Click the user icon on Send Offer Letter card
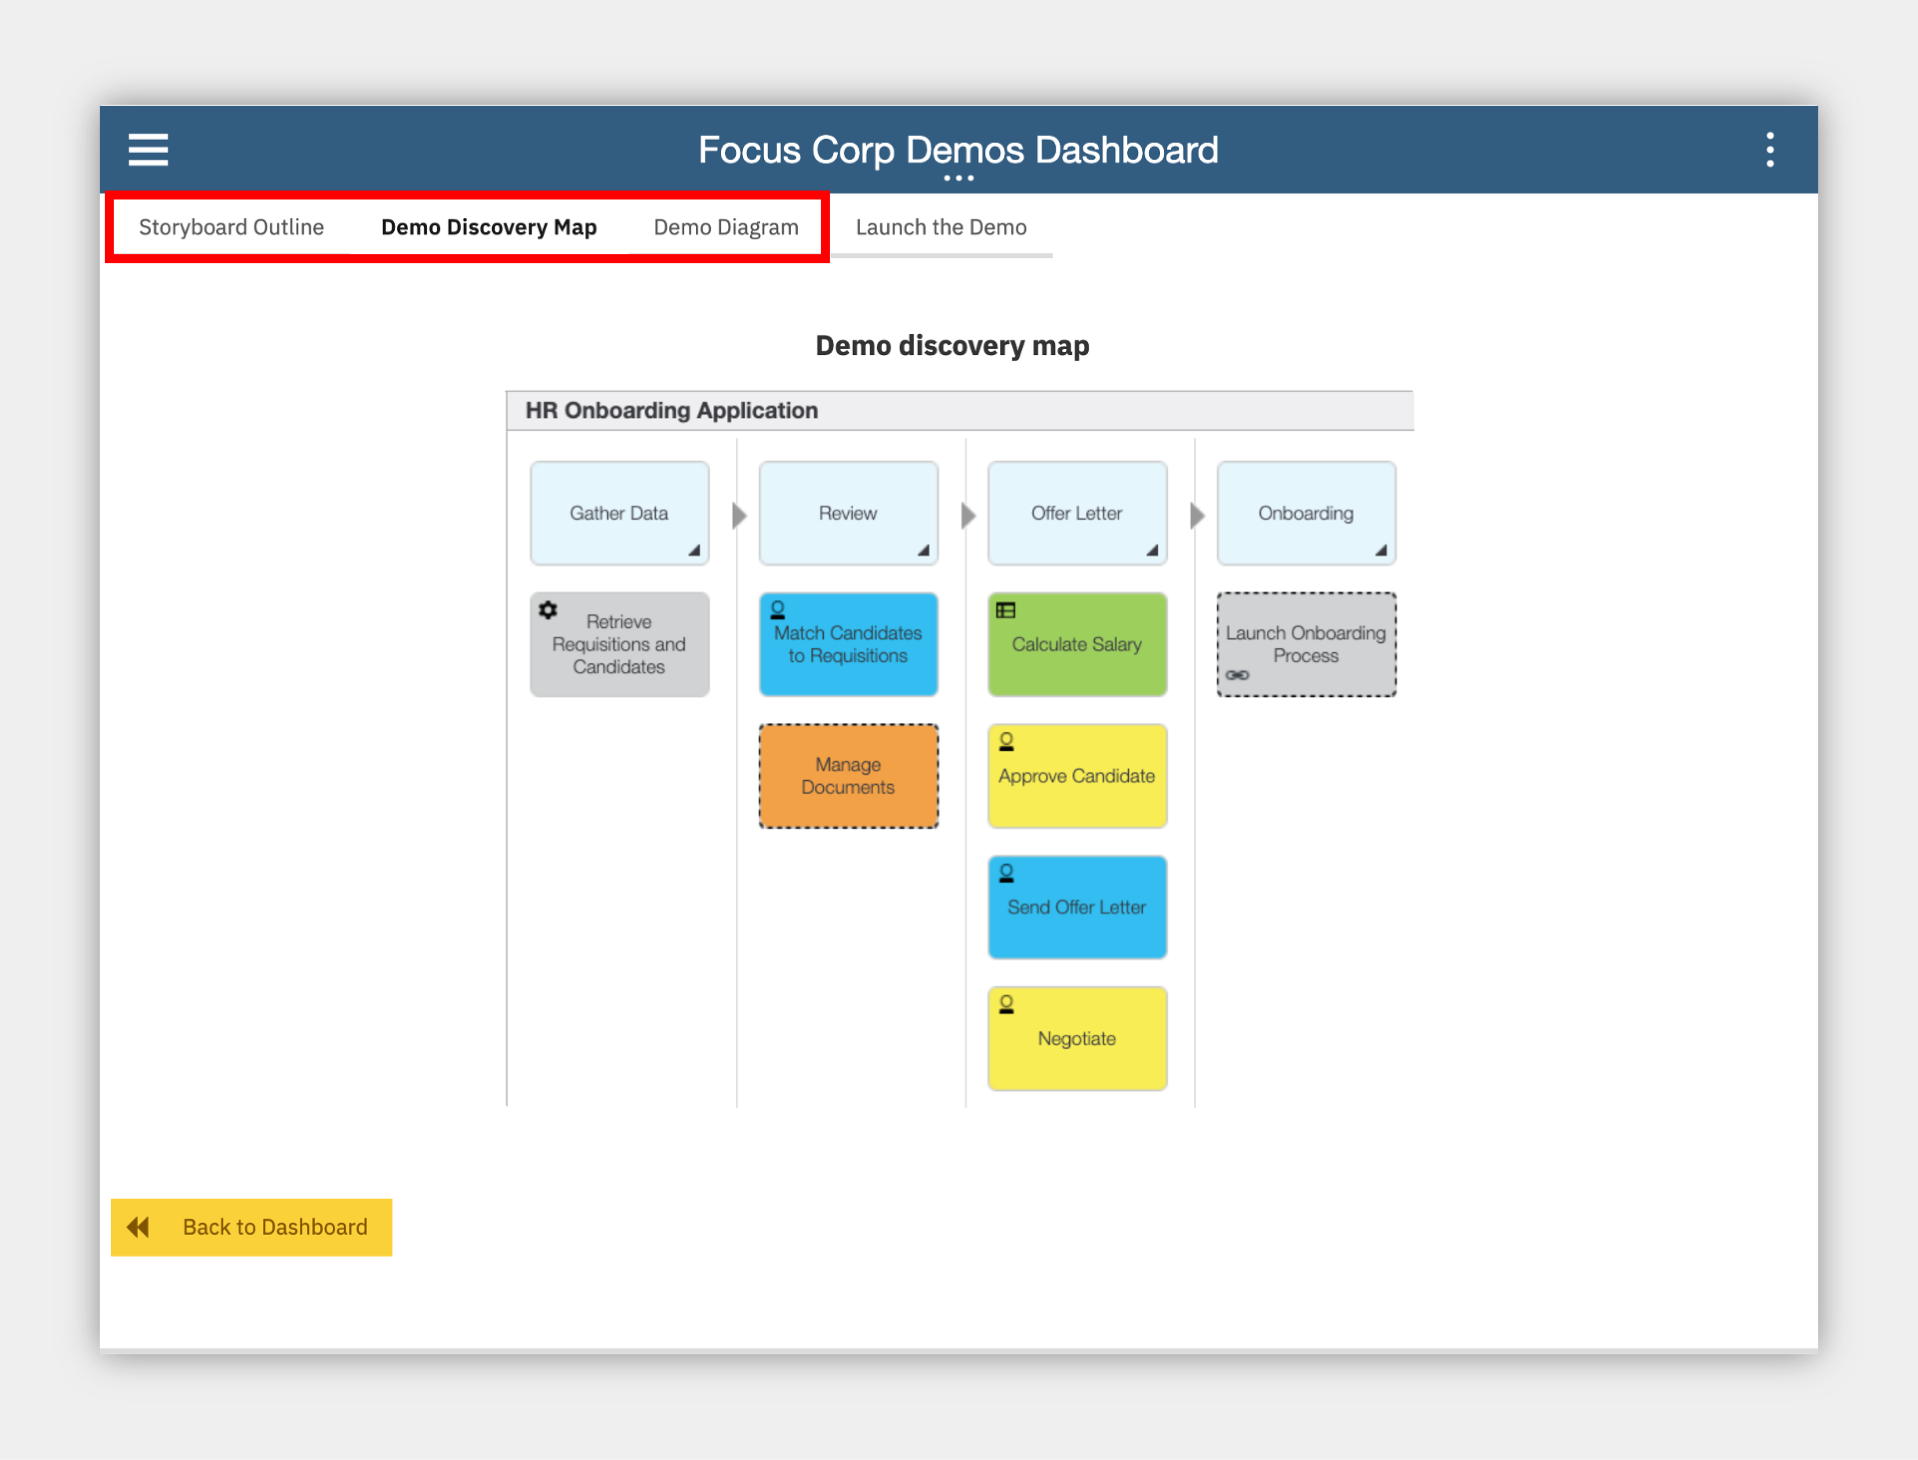 tap(1007, 873)
